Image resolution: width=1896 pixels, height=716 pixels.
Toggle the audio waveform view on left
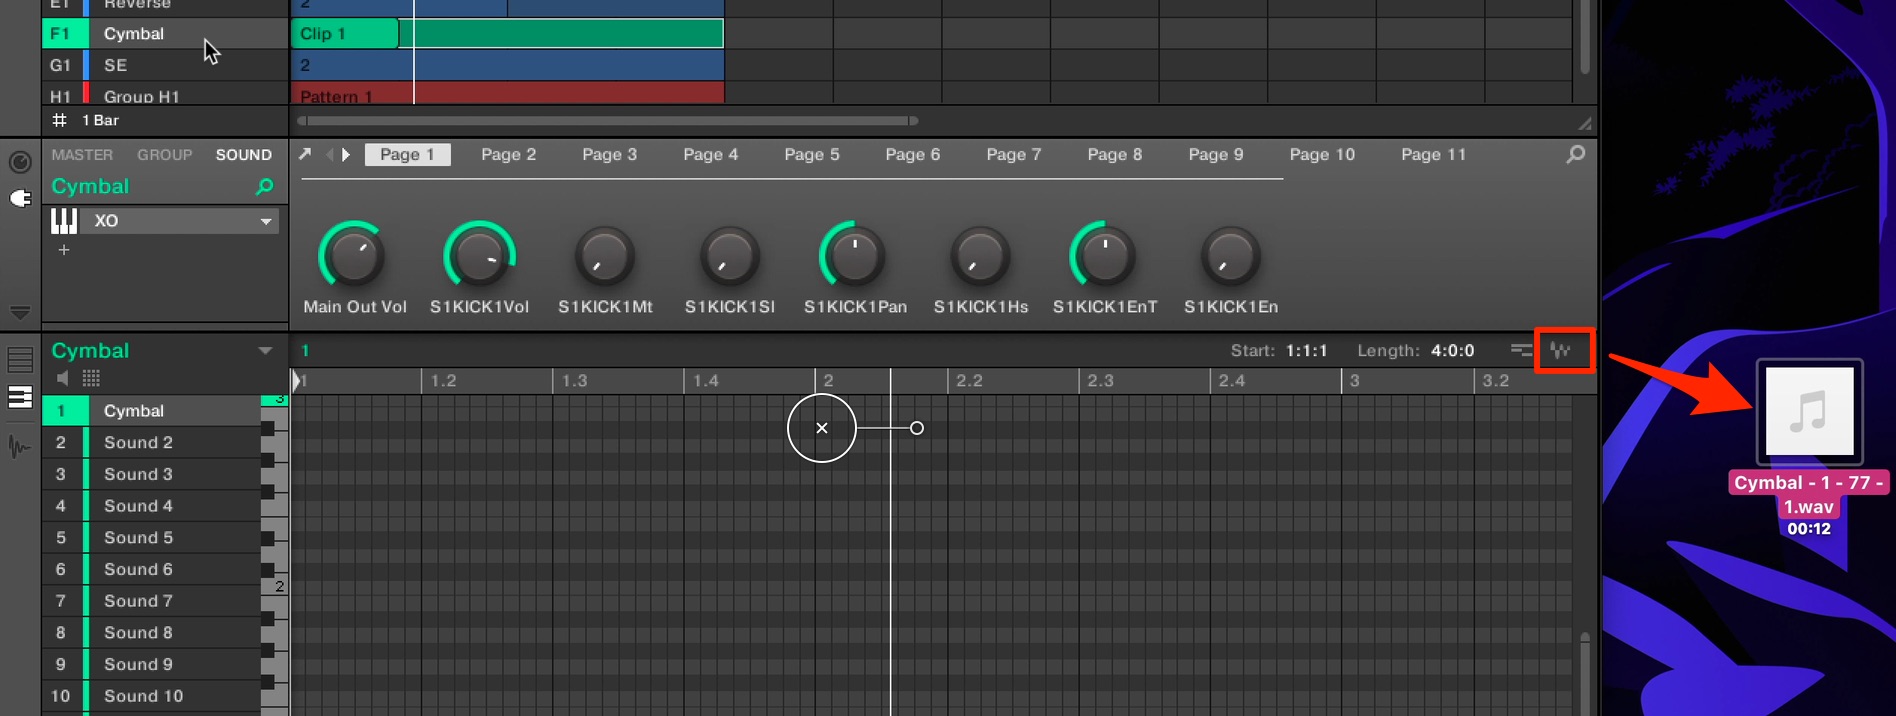pos(19,446)
